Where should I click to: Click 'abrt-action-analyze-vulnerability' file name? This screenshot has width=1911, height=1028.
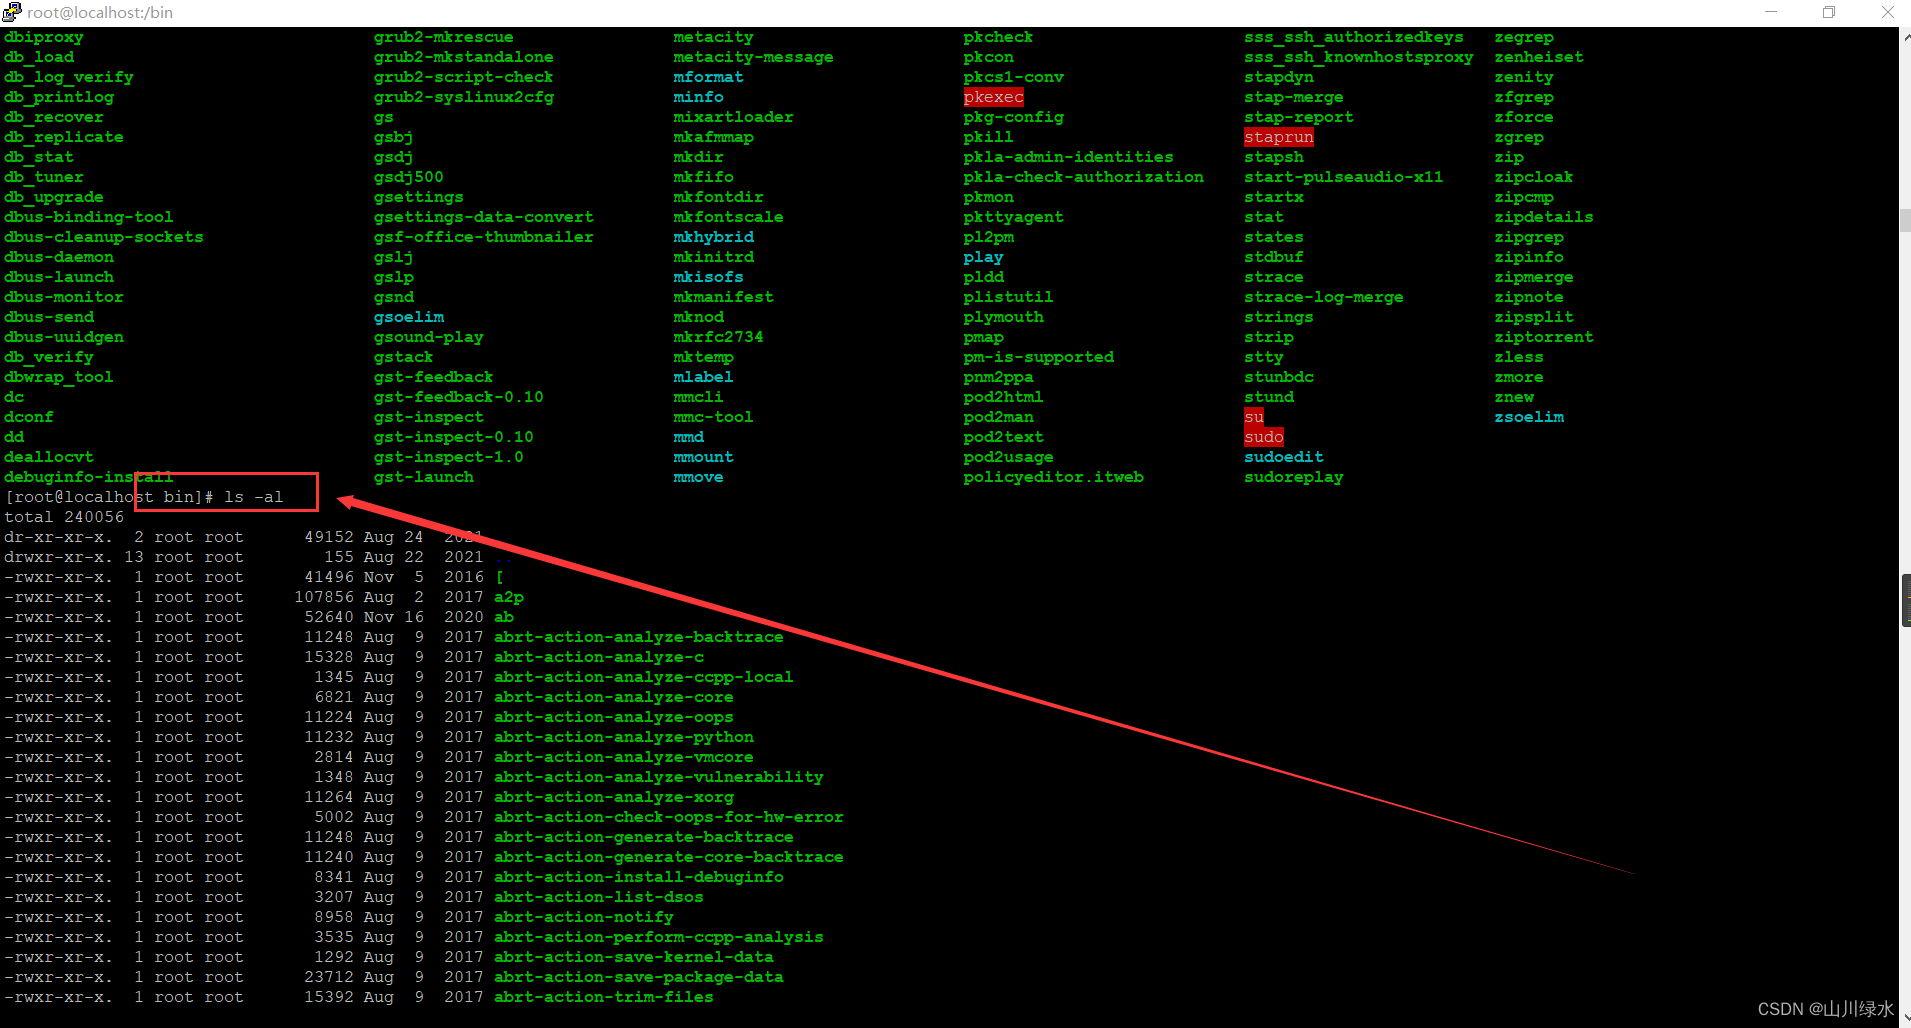[x=659, y=777]
